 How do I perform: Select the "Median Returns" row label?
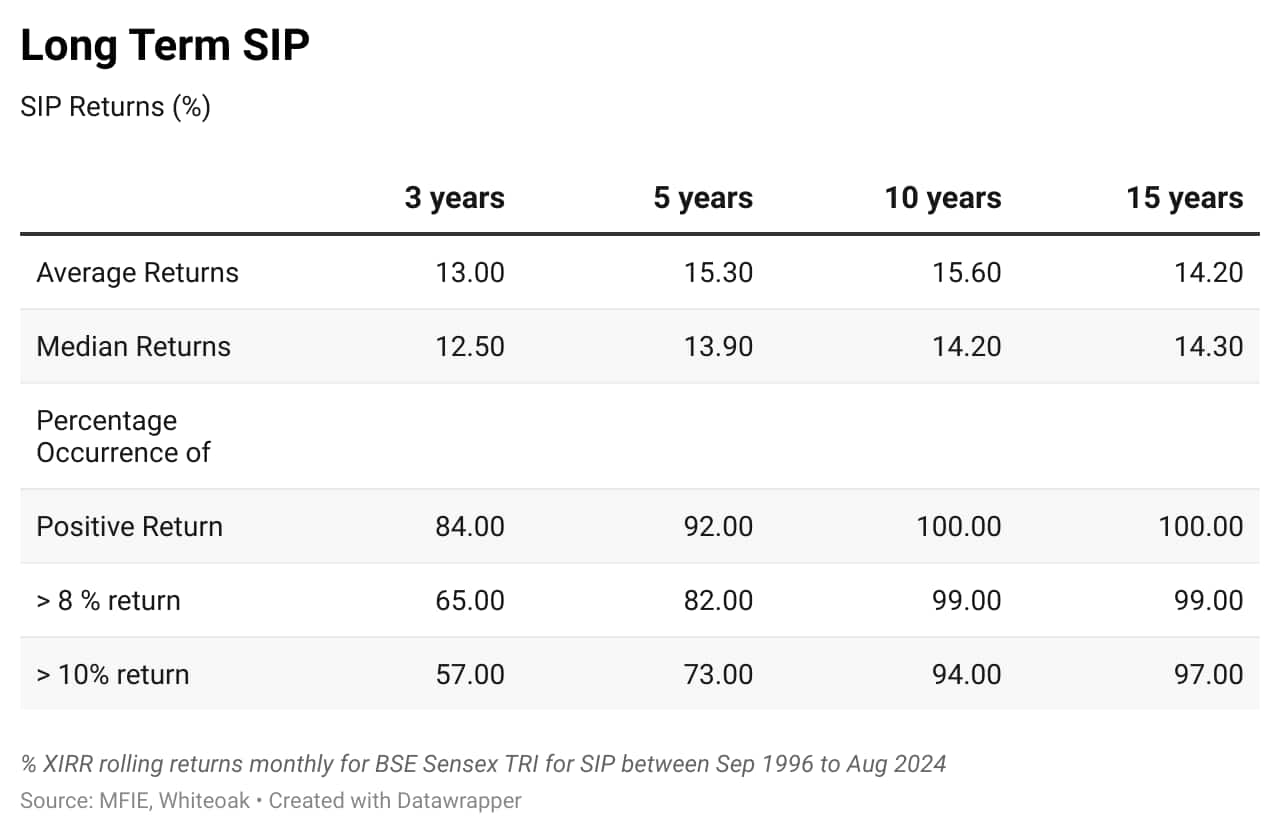point(133,347)
